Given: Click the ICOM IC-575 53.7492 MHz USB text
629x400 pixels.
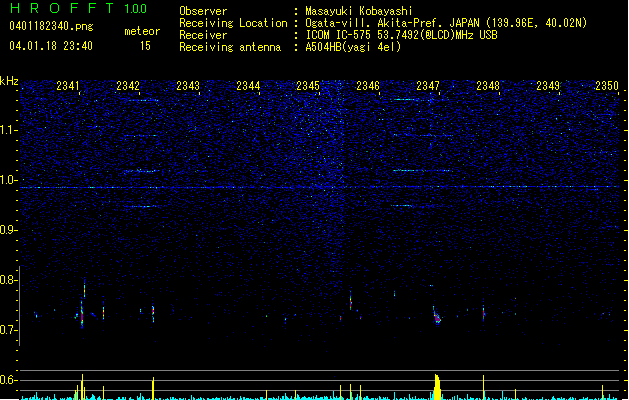Looking at the screenshot, I should 401,35.
